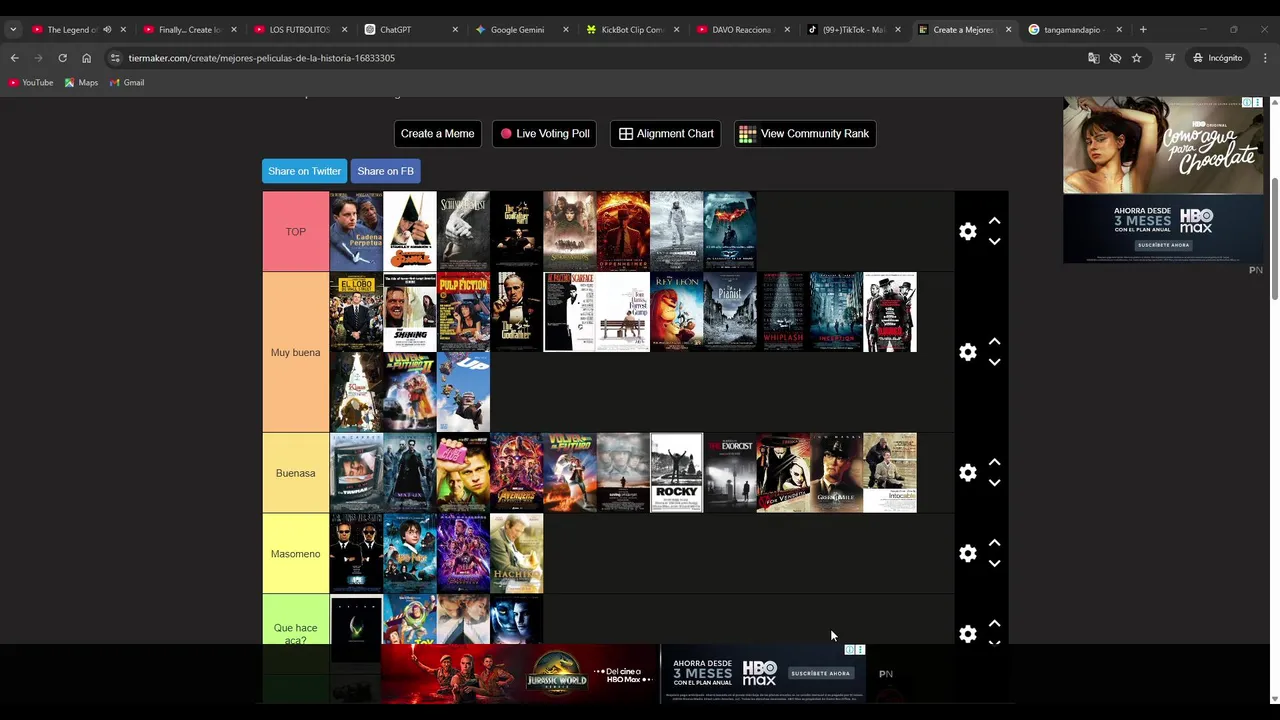Image resolution: width=1280 pixels, height=720 pixels.
Task: Open settings gear for the TOP tier
Action: click(967, 231)
